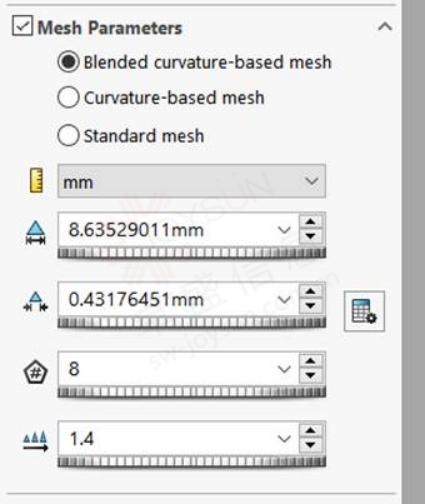
Task: Click the element size growth ratio icon
Action: pyautogui.click(x=36, y=441)
